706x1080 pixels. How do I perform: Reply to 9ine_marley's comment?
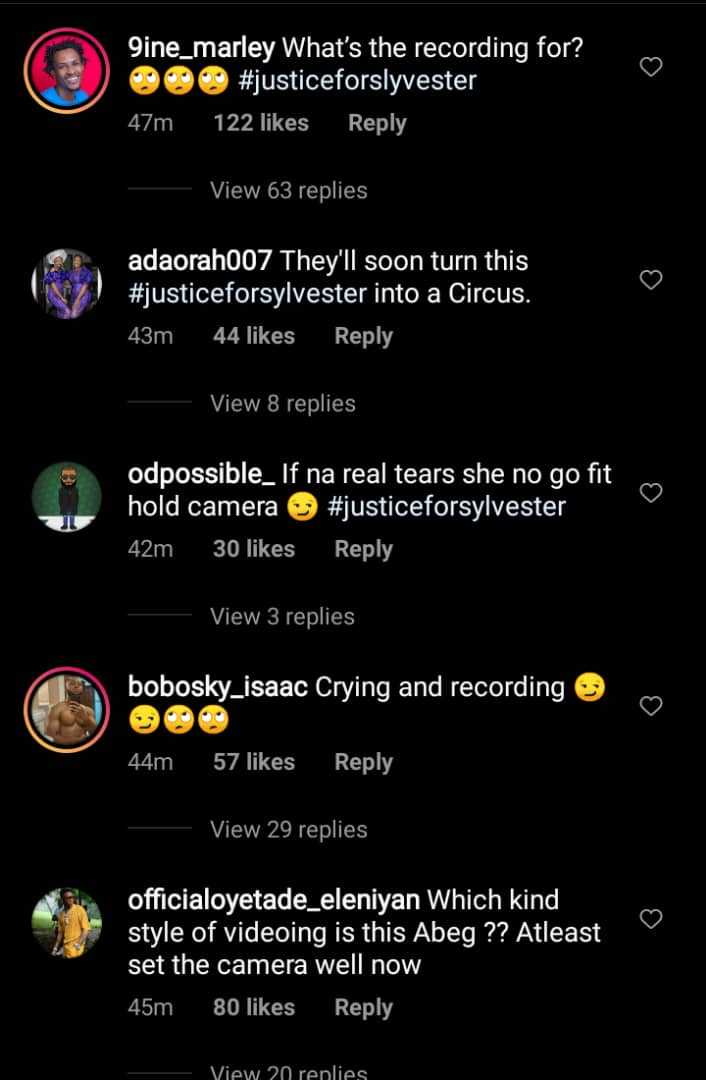click(377, 123)
